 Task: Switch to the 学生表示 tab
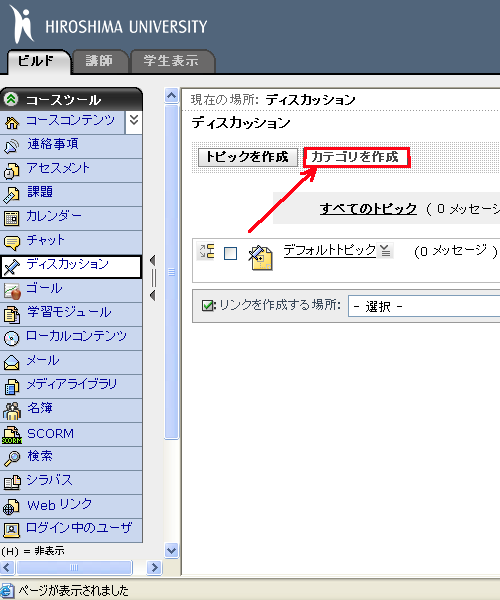point(171,61)
